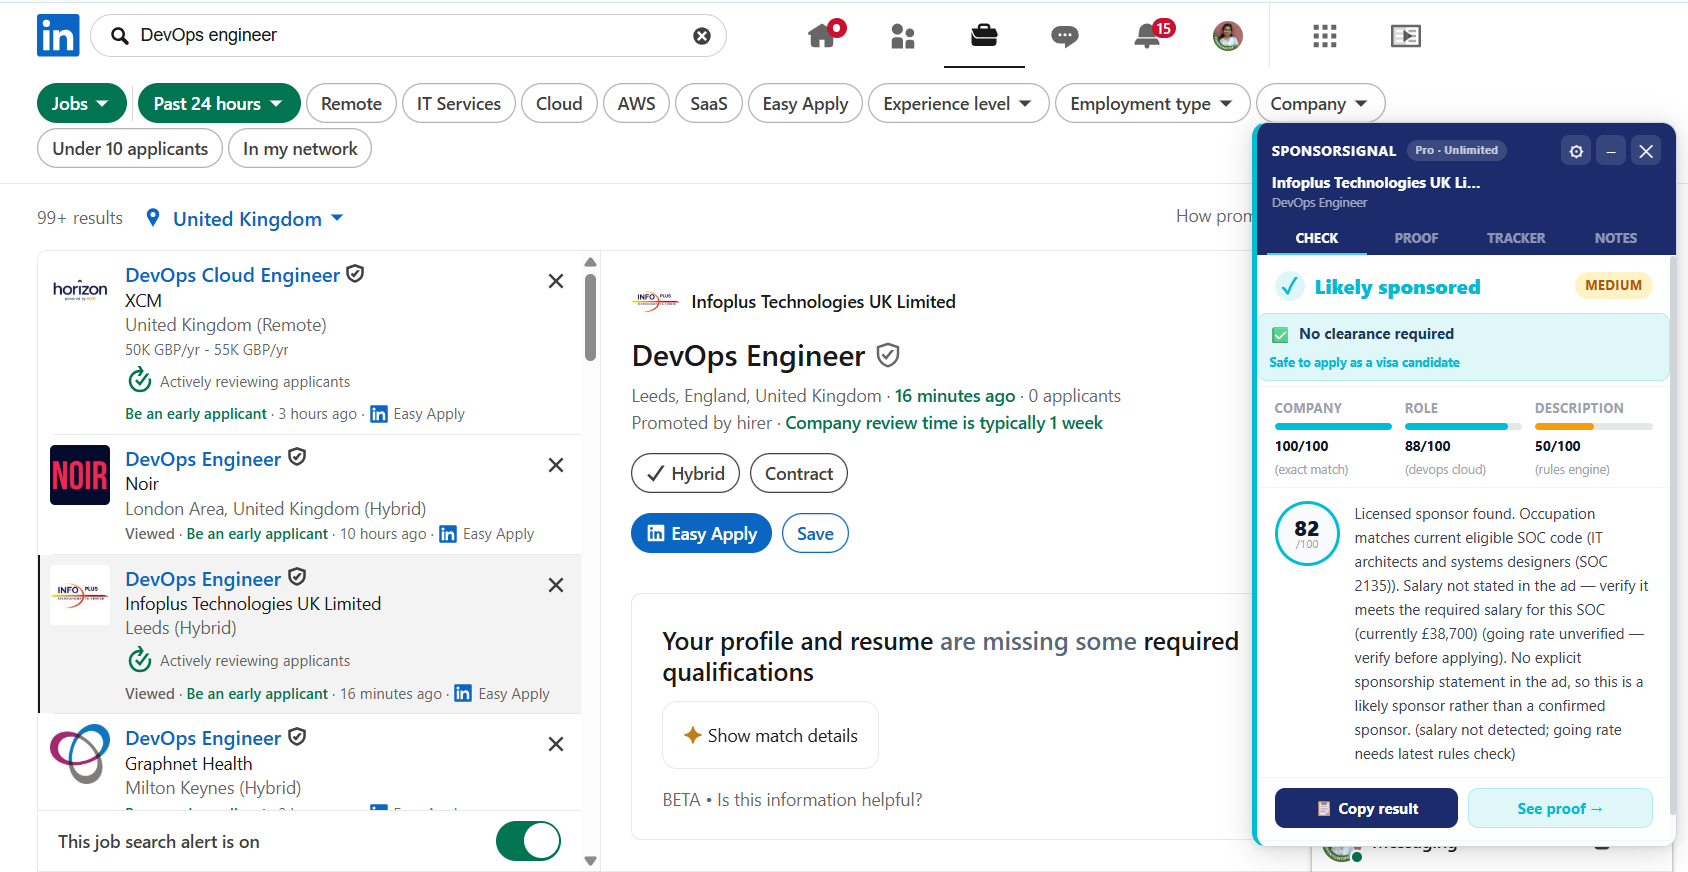Open DevOps Cloud Engineer job title link
The image size is (1688, 872).
[x=232, y=275]
